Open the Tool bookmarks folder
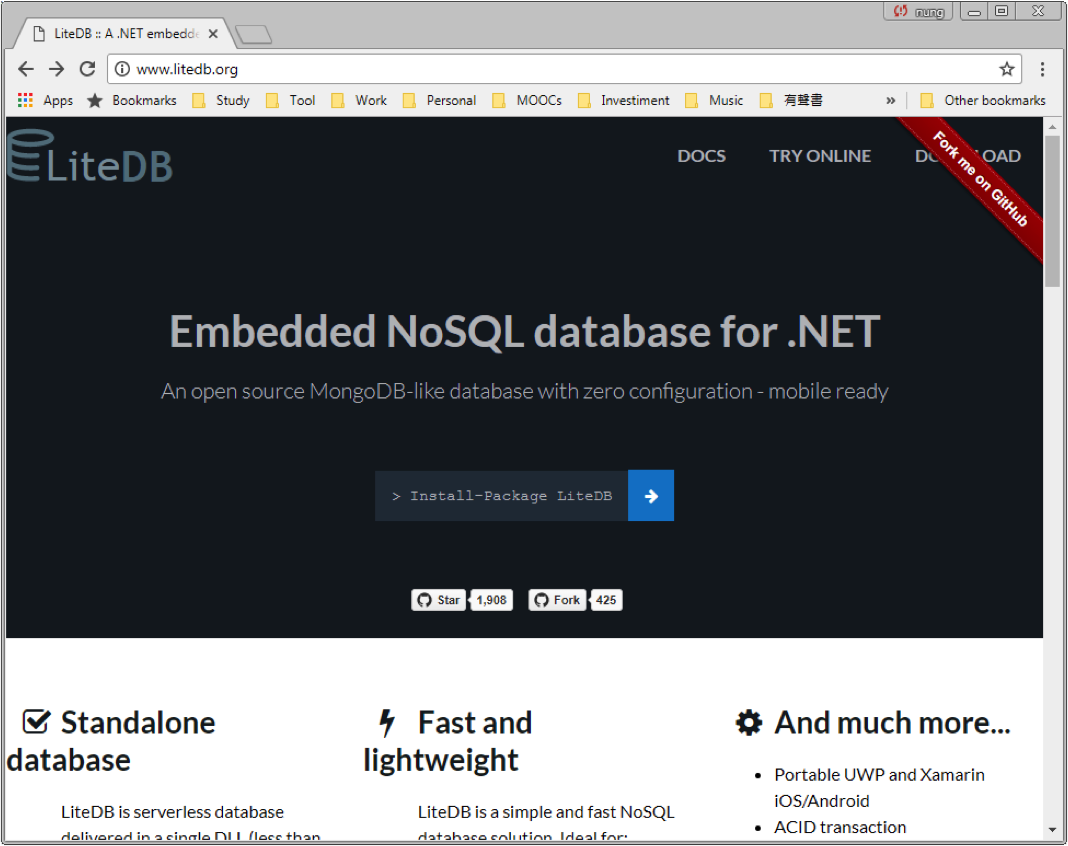Screen dimensions: 1068x846 [291, 101]
